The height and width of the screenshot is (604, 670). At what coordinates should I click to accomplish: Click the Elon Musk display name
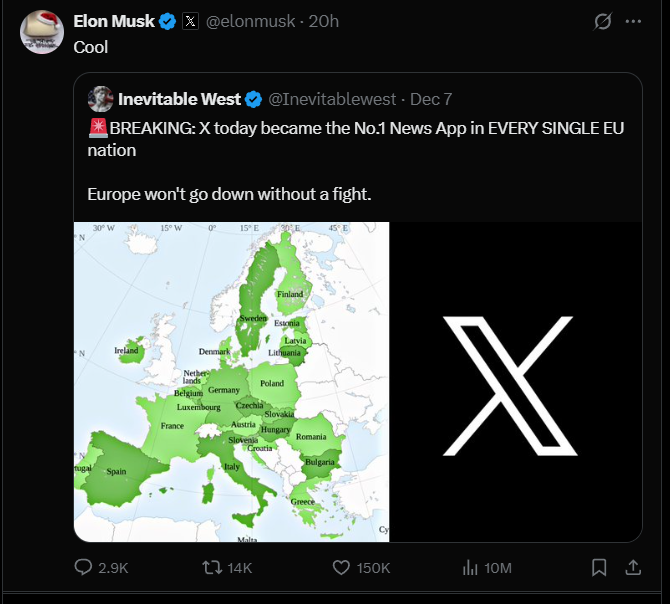coord(113,21)
